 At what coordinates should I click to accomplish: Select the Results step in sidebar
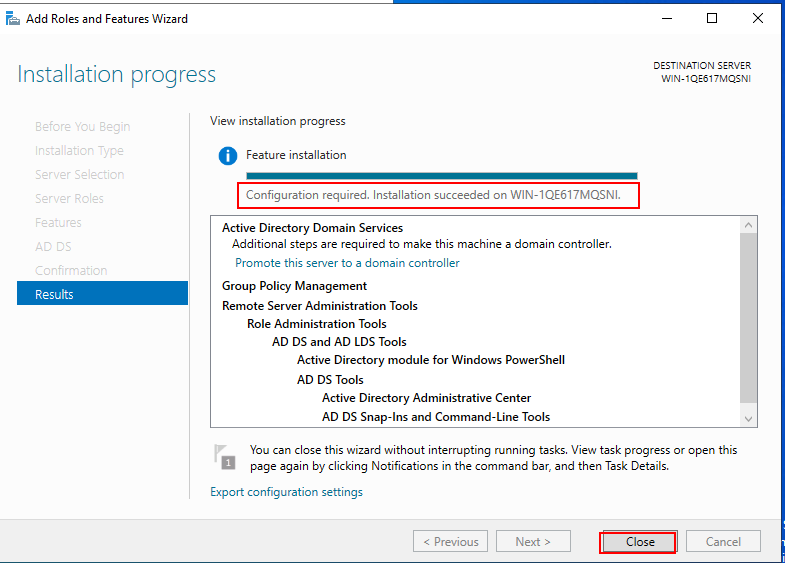[x=102, y=294]
